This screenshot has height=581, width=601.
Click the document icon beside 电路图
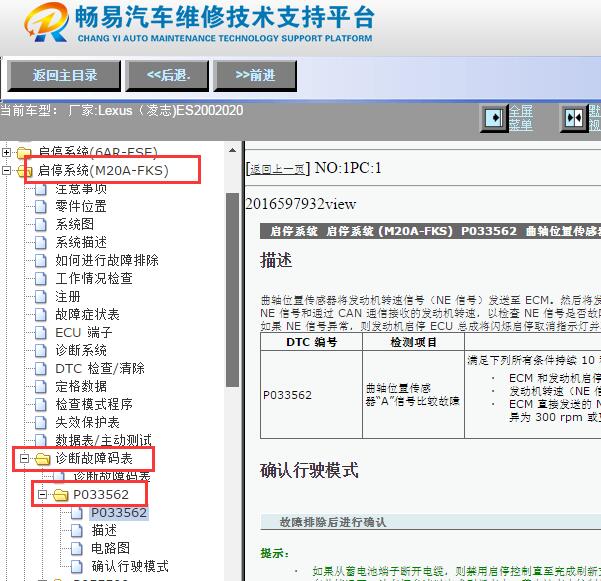coord(77,548)
